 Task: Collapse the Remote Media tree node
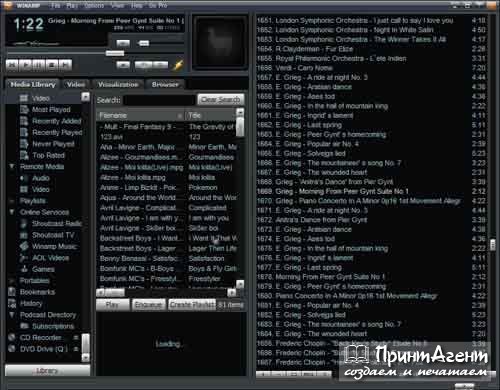click(12, 166)
